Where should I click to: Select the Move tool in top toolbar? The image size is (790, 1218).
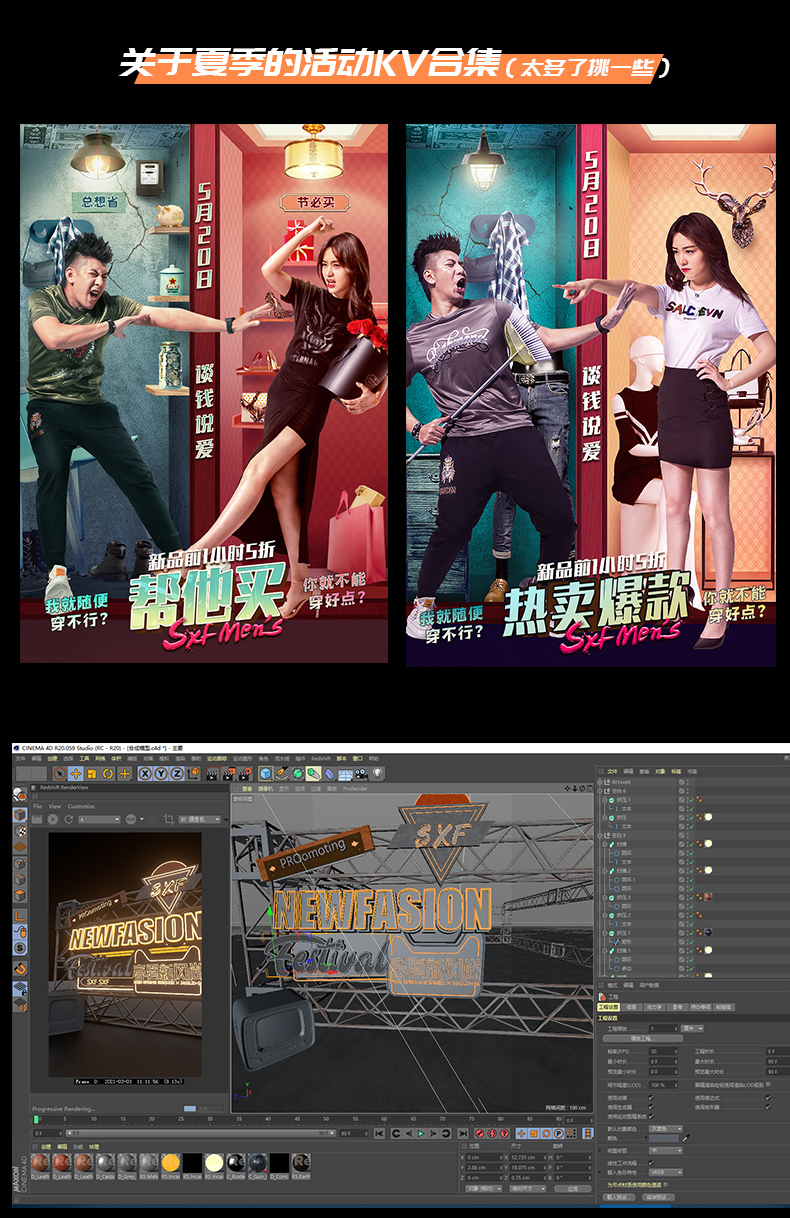75,773
